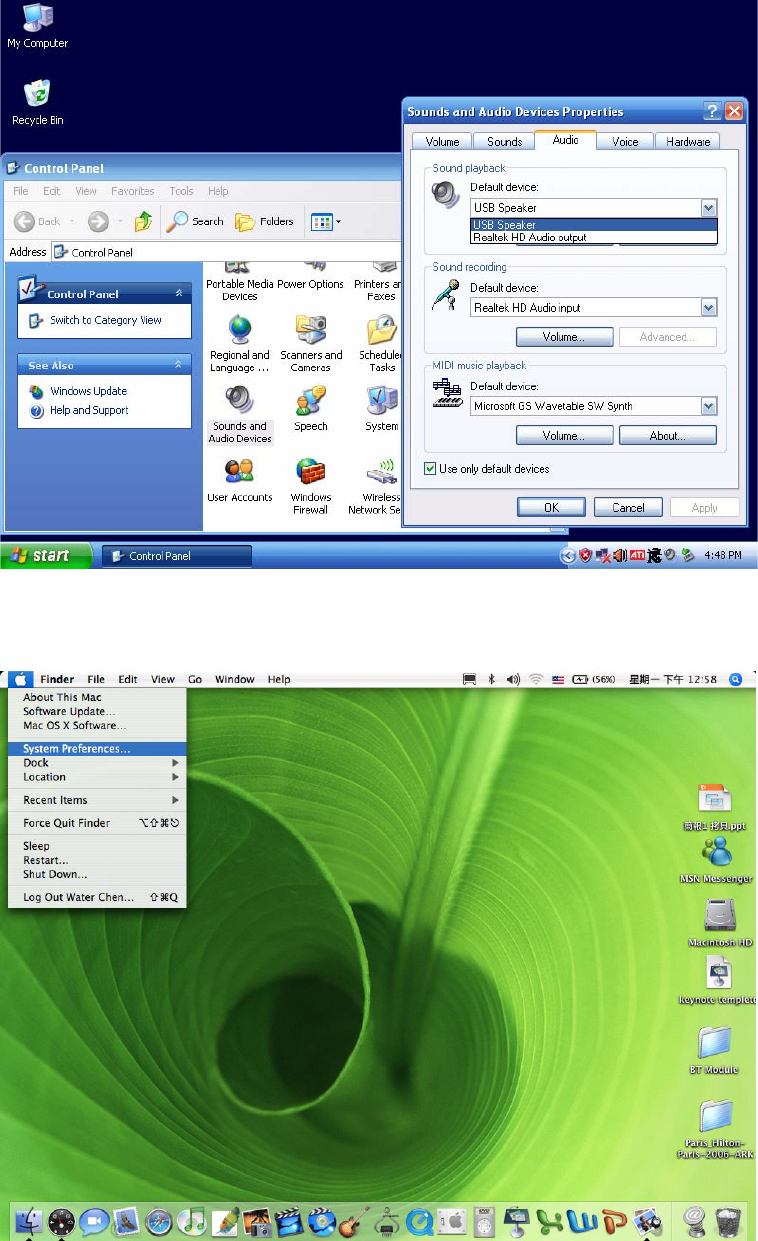Collapse the See Also side pane
Image resolution: width=758 pixels, height=1241 pixels.
(x=180, y=366)
